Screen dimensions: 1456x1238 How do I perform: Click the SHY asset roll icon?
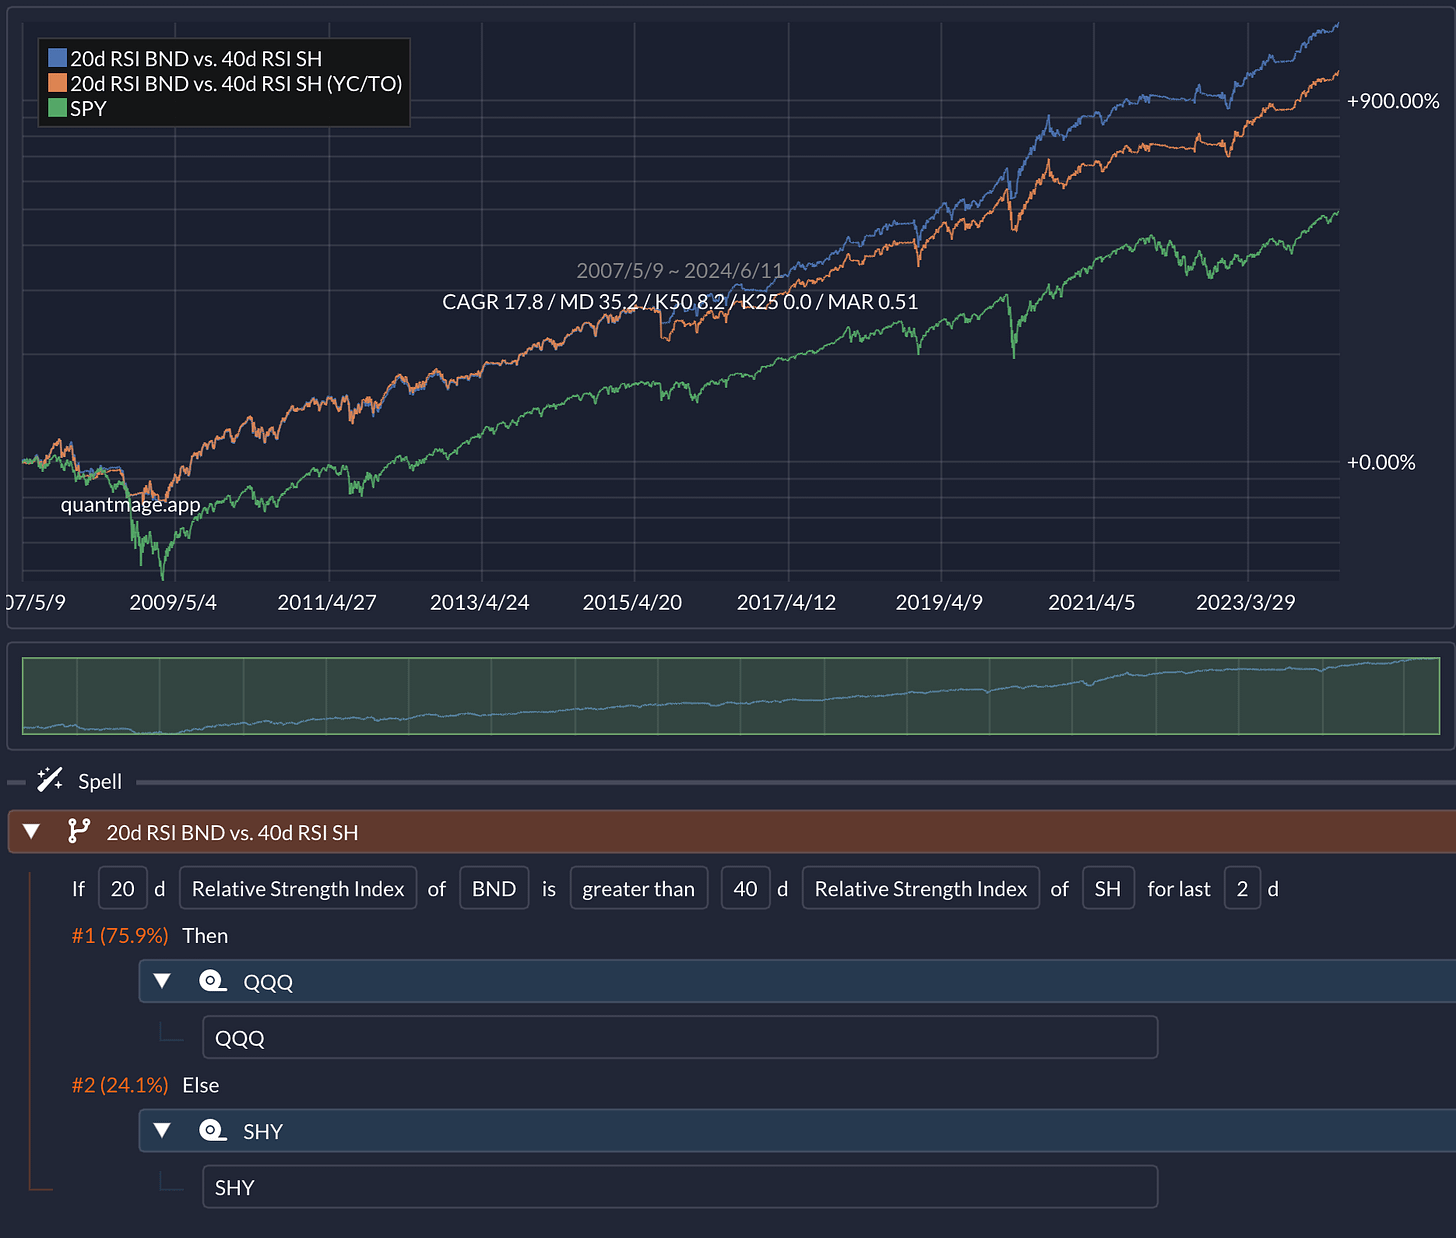[213, 1130]
